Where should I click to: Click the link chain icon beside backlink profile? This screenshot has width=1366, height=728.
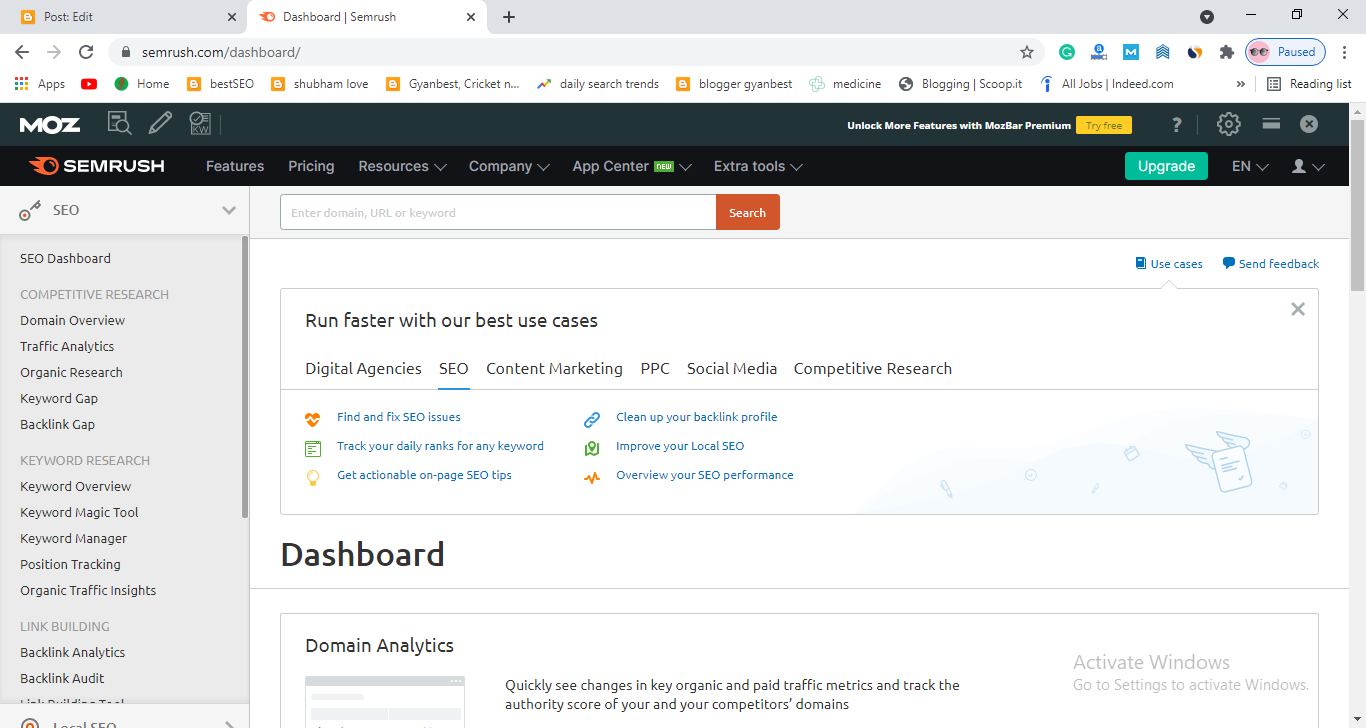tap(592, 419)
